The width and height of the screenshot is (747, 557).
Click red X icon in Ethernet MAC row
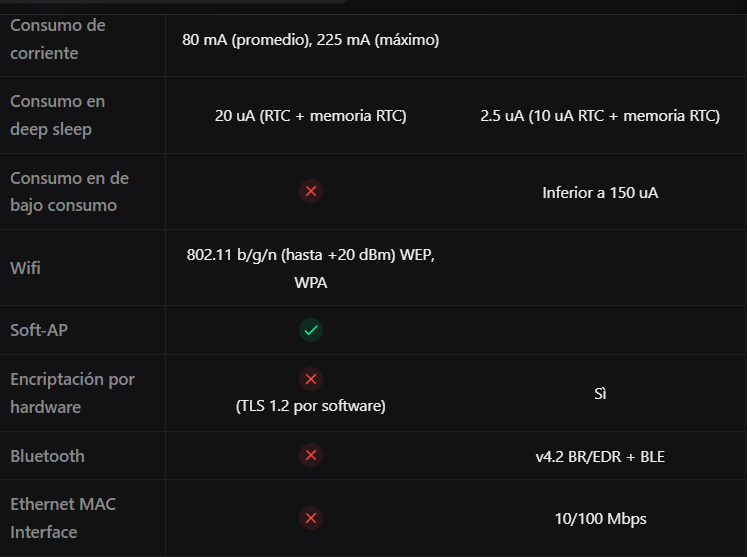pos(311,518)
